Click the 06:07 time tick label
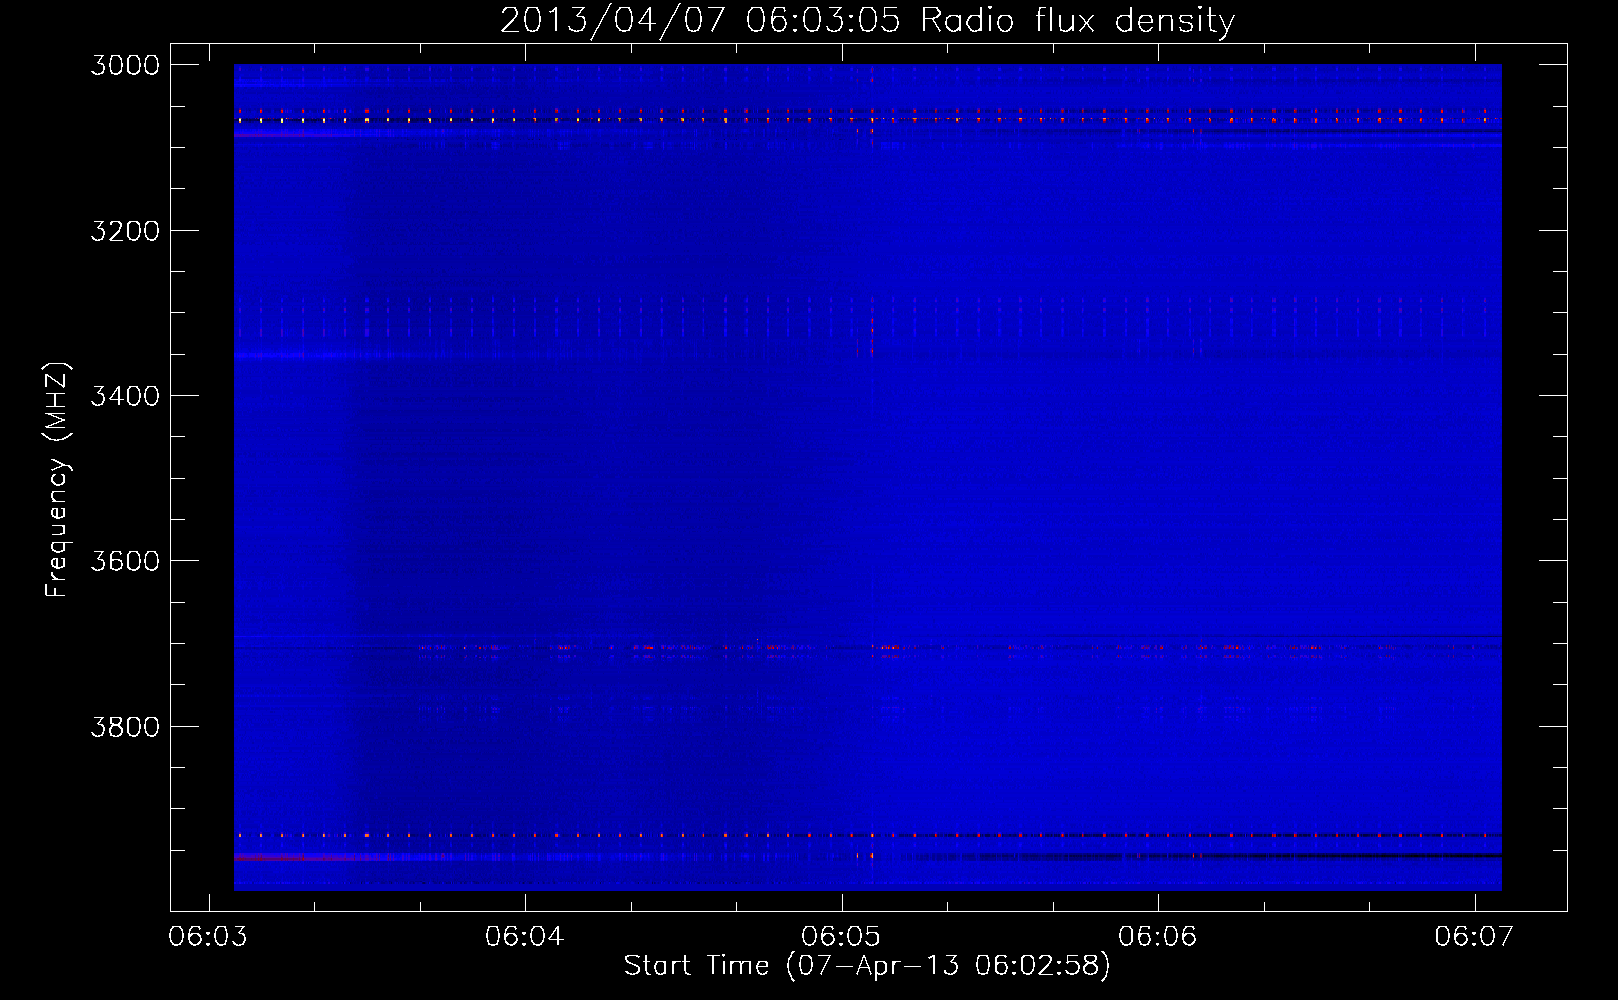 click(1474, 937)
